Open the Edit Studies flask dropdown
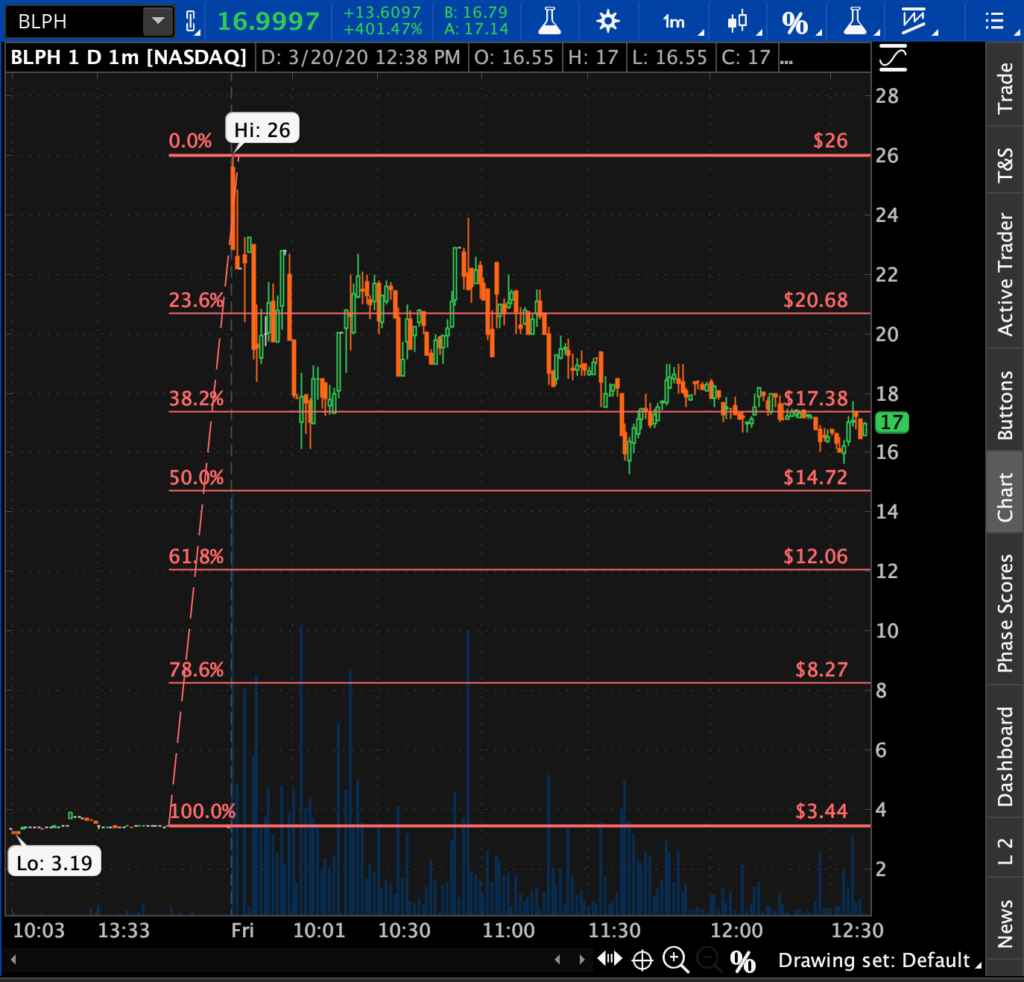Viewport: 1024px width, 982px height. (x=858, y=22)
